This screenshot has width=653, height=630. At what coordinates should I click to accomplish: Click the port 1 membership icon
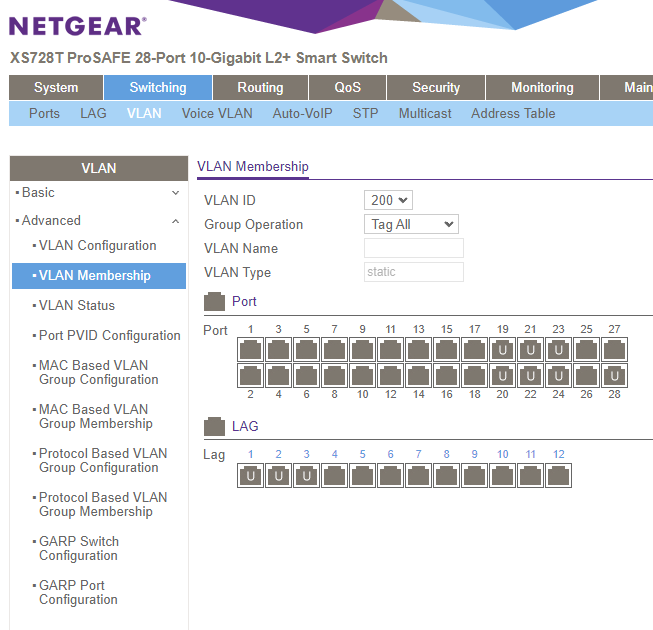[250, 350]
